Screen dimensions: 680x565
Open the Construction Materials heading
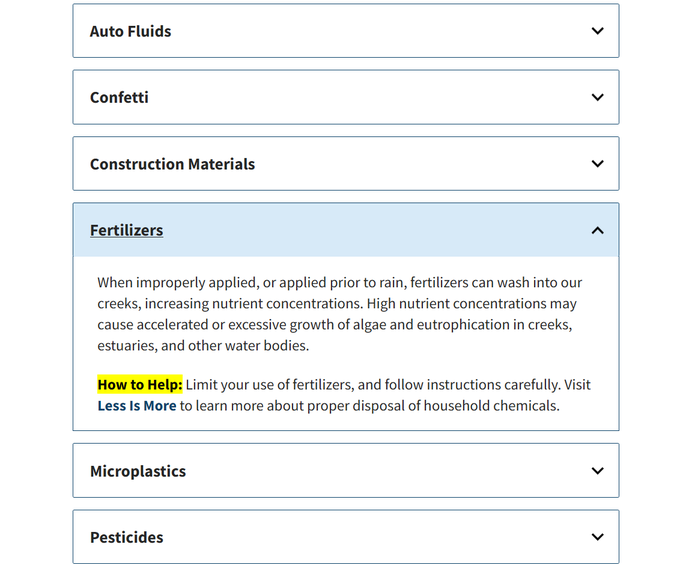(172, 164)
